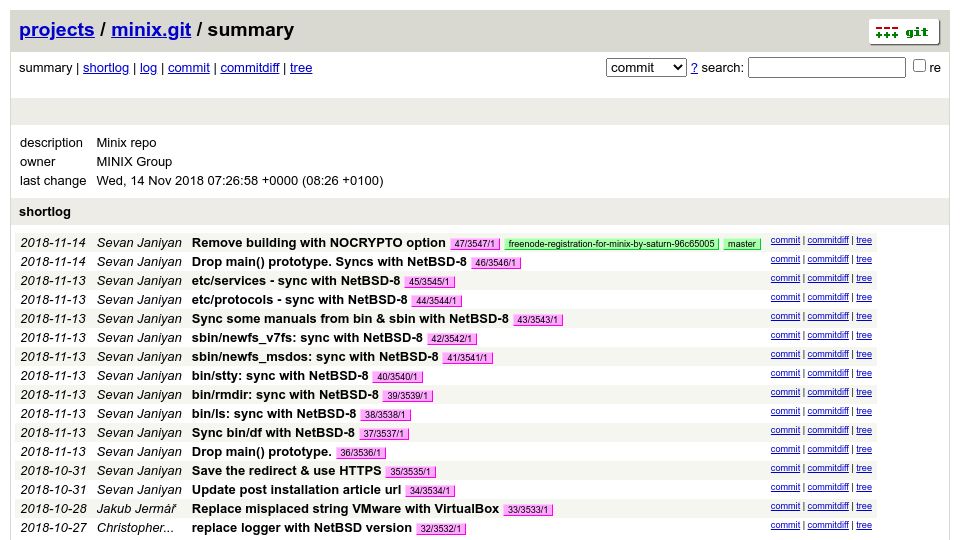The height and width of the screenshot is (540, 960).
Task: Click the freenode-registration-for-minix-by-saturn-96c65005 tag
Action: (x=611, y=244)
